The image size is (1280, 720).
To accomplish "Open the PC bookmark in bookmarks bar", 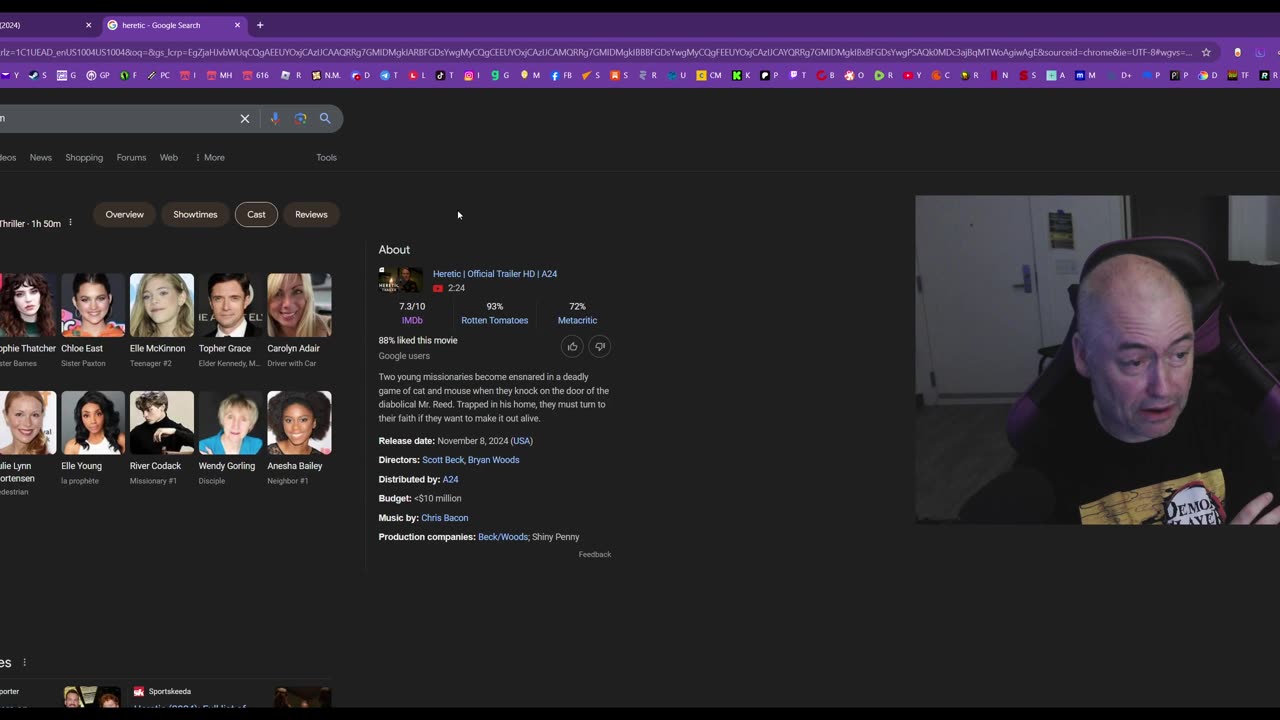I will click(159, 75).
